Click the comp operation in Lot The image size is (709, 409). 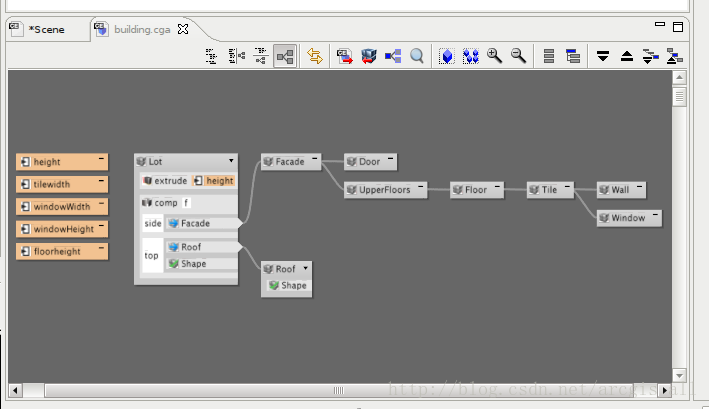point(160,203)
